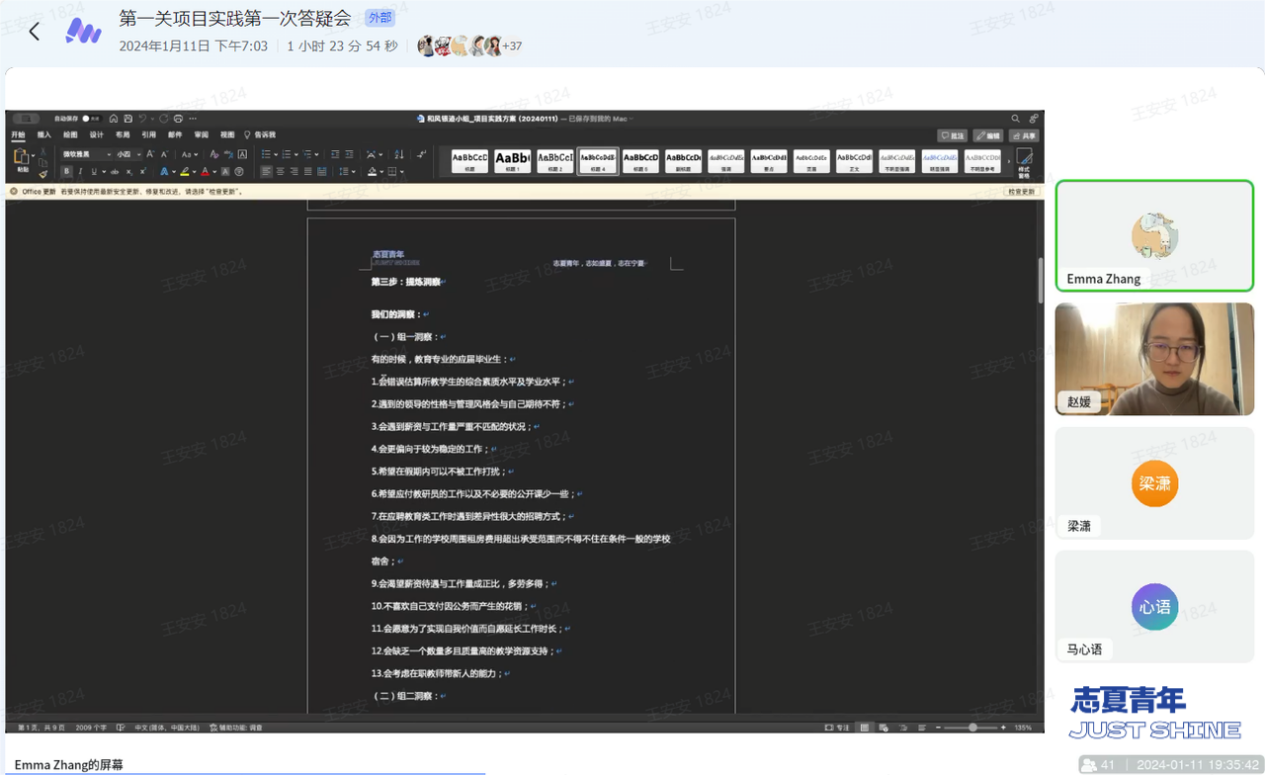Switch to print layout view in status bar
1265x775 pixels.
click(865, 728)
